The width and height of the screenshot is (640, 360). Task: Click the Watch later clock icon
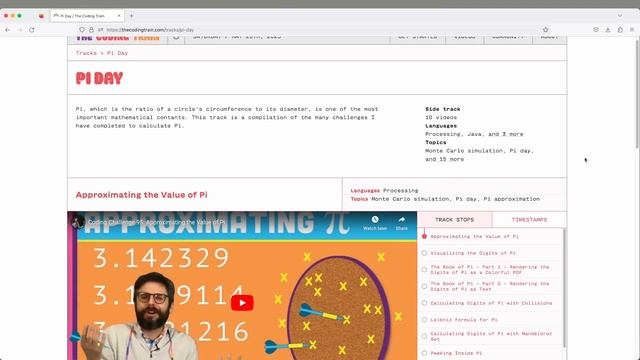[375, 219]
